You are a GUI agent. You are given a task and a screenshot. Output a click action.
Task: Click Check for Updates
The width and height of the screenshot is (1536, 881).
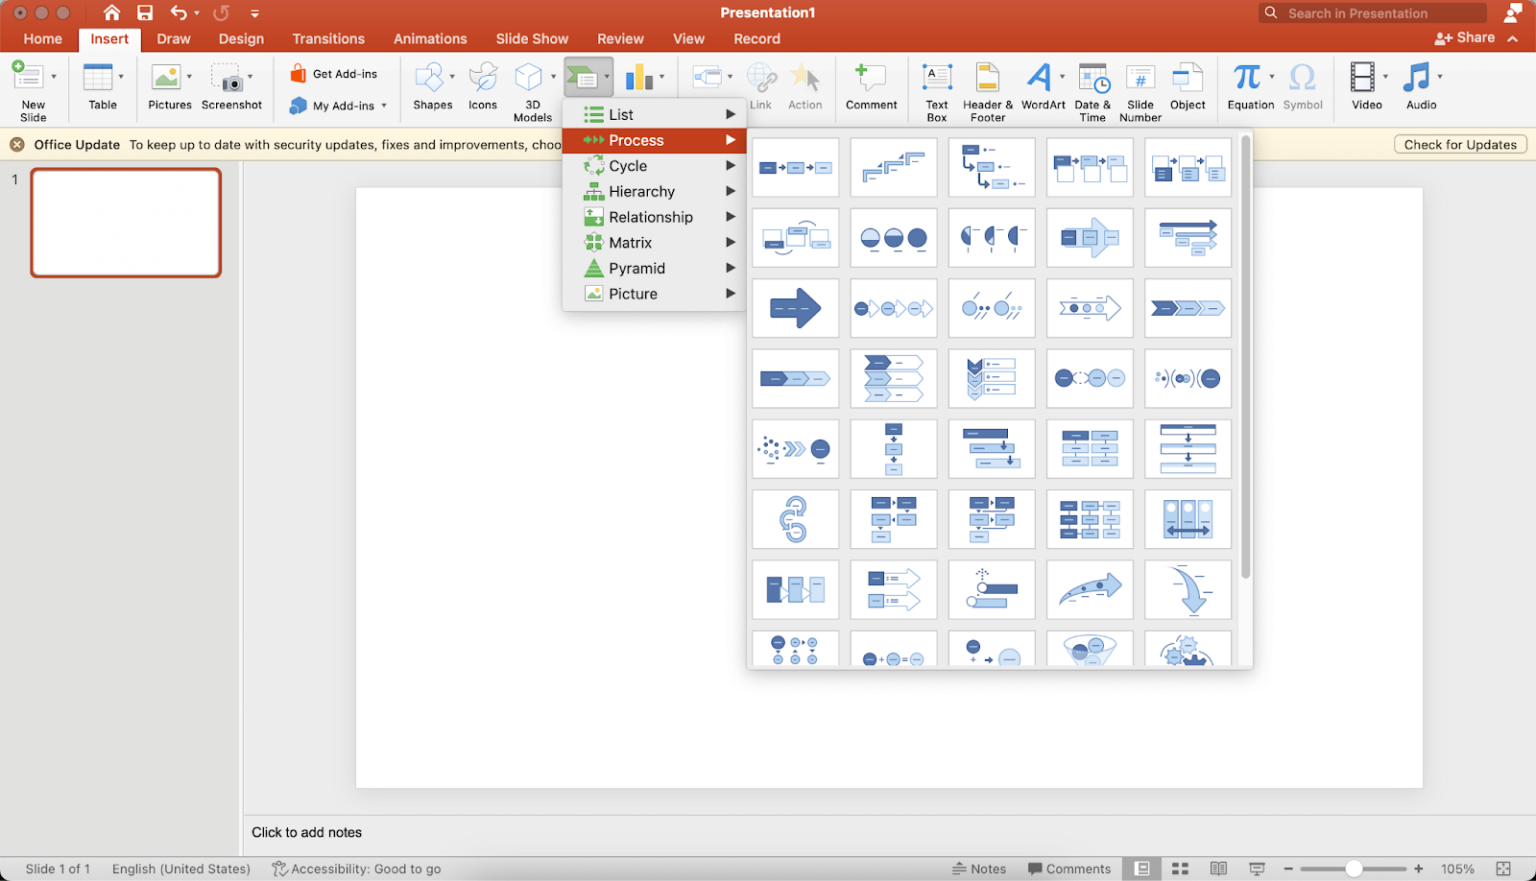coord(1459,144)
